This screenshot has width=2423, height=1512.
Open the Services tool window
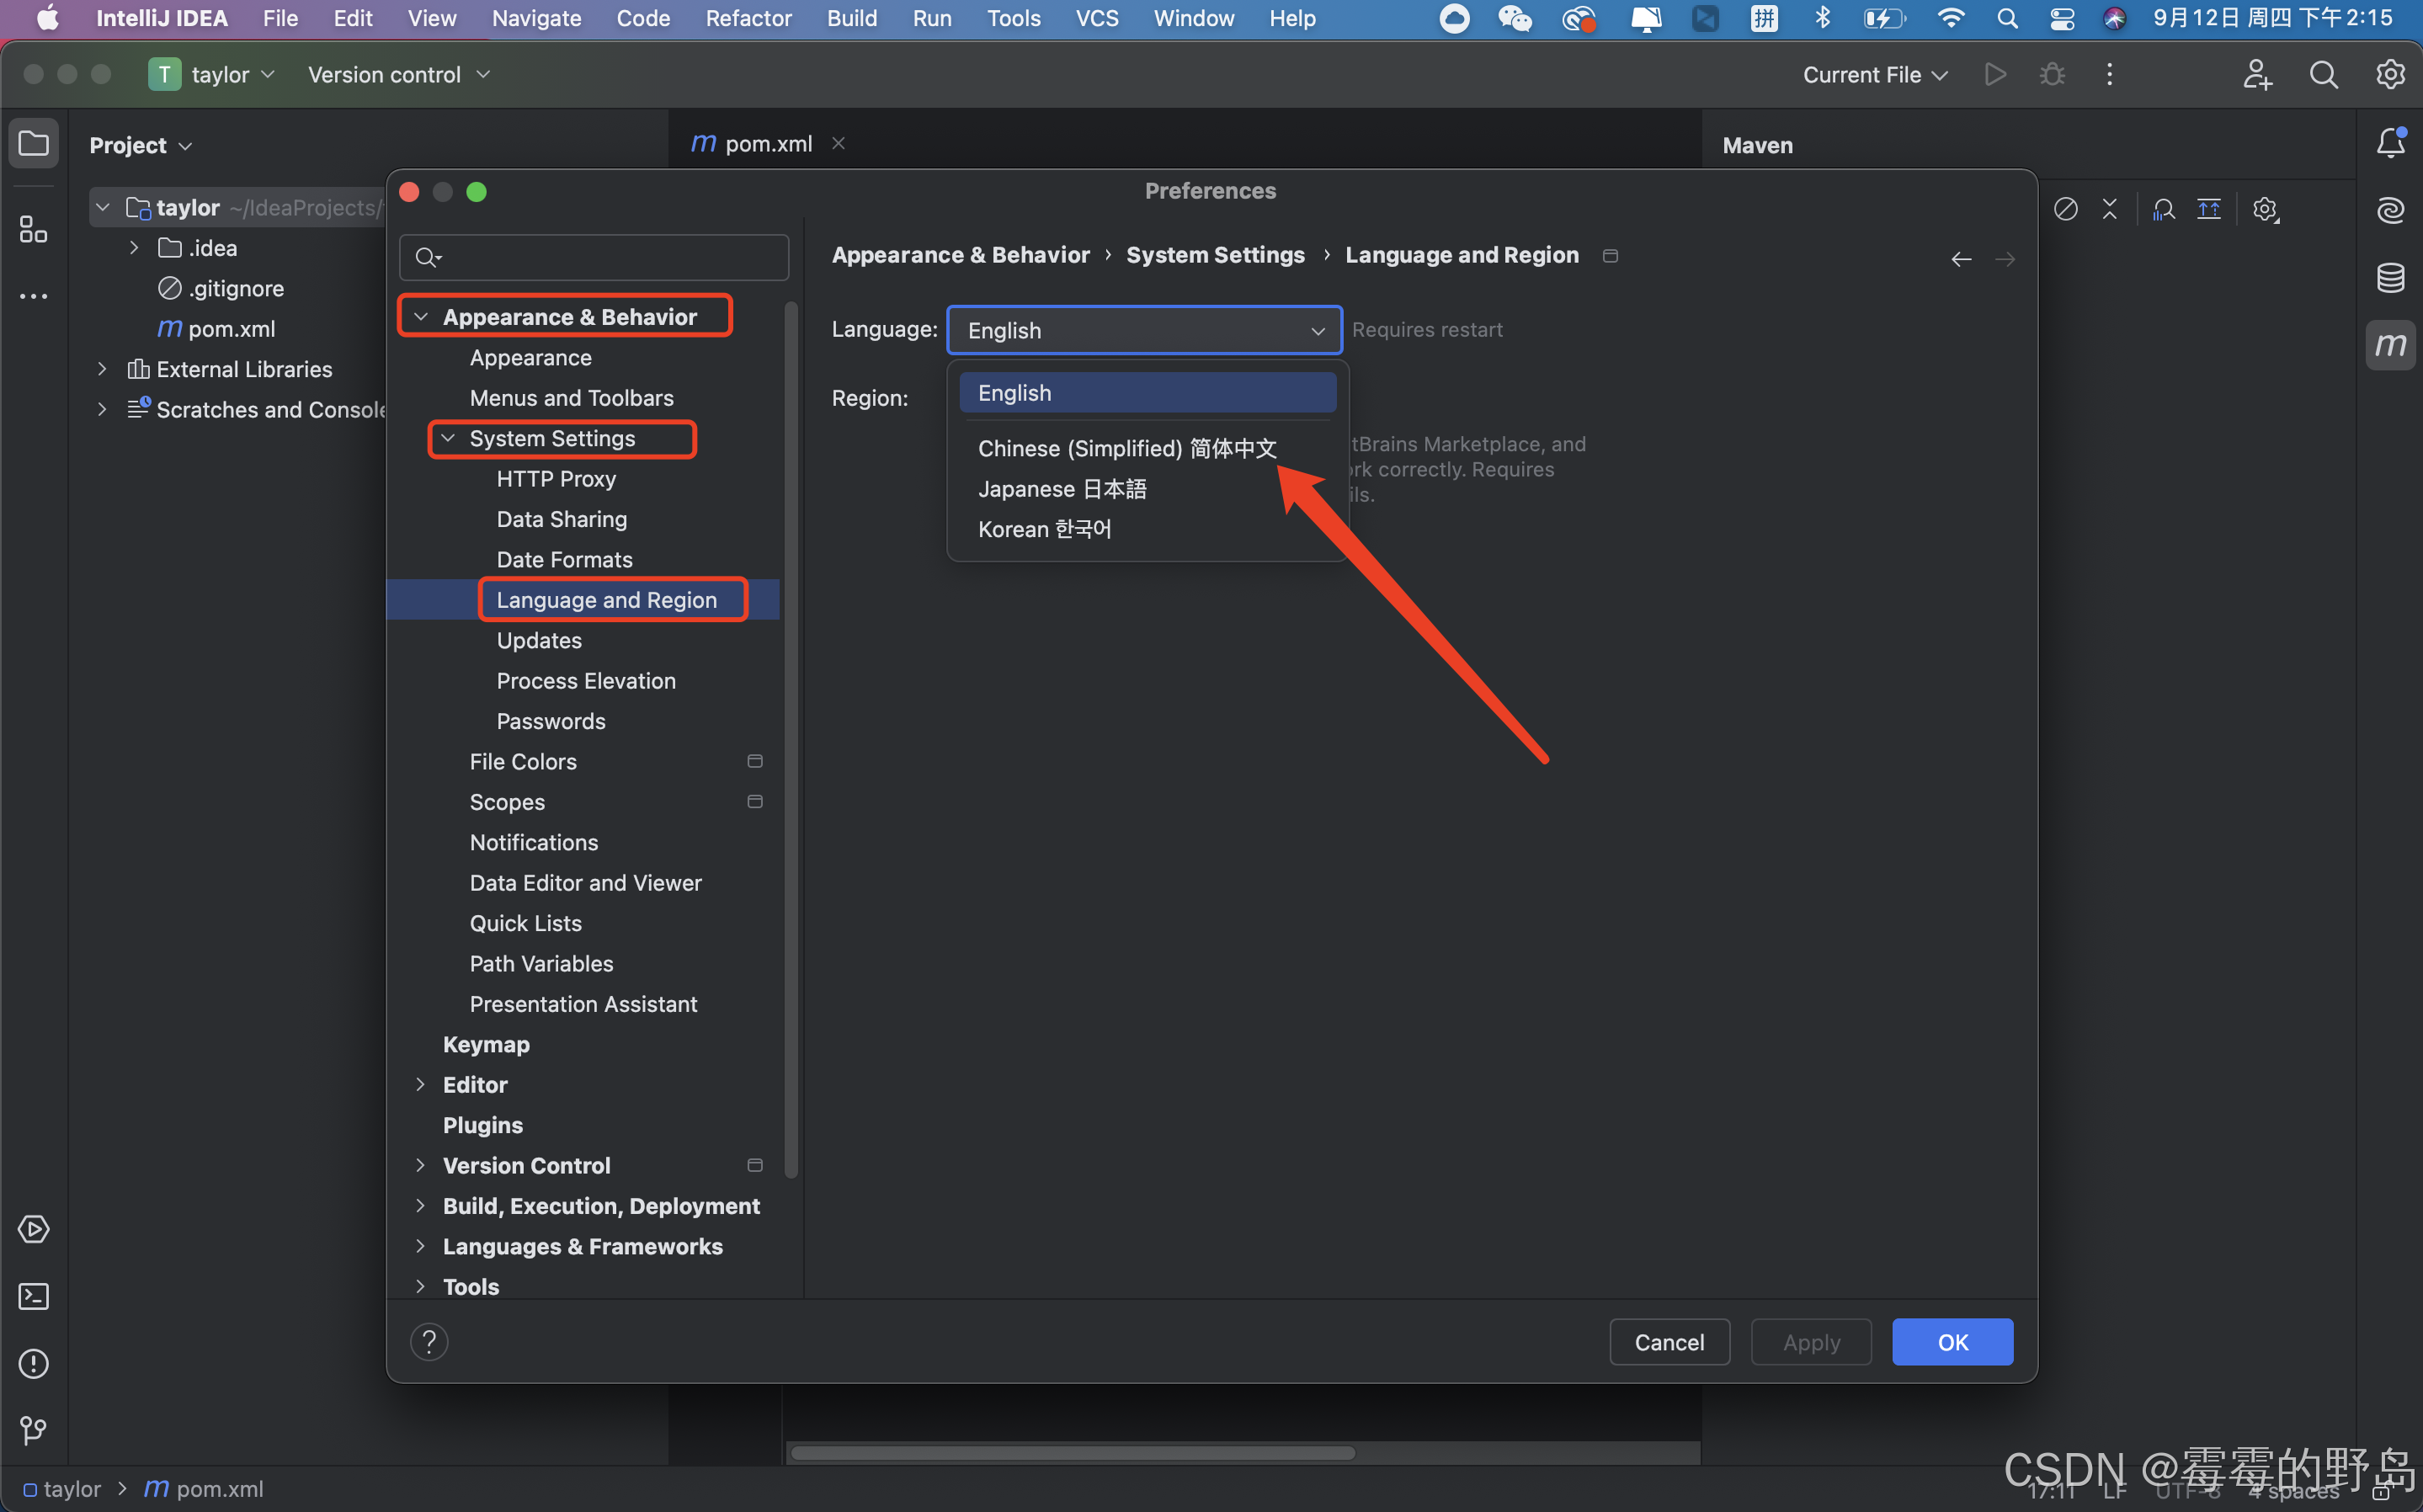33,1229
